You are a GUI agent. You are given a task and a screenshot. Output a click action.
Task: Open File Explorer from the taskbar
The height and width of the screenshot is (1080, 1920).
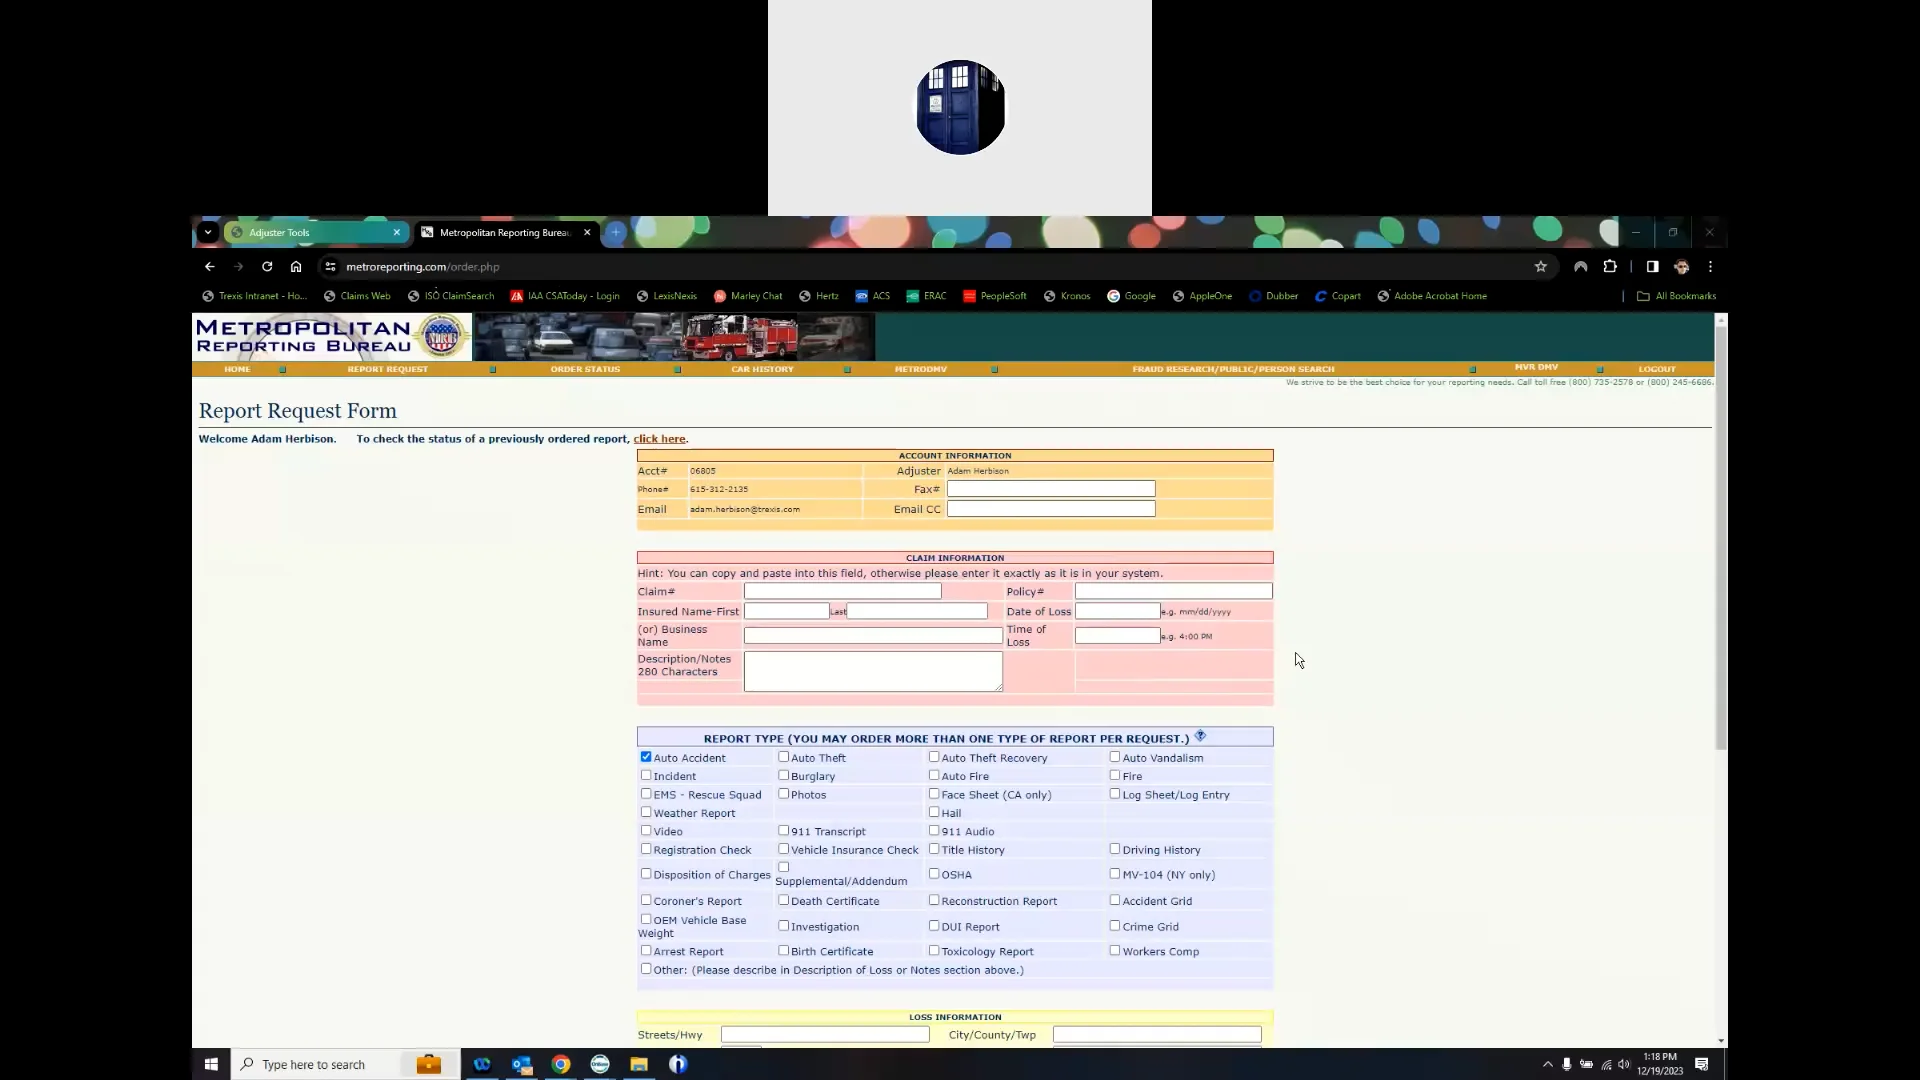[639, 1064]
